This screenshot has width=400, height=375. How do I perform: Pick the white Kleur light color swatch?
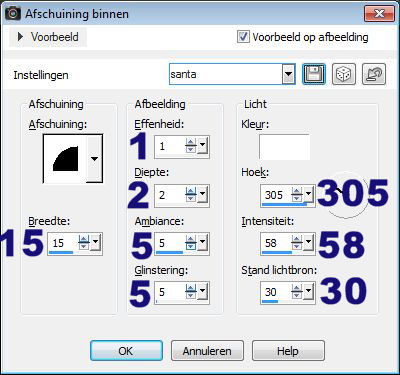(x=284, y=147)
